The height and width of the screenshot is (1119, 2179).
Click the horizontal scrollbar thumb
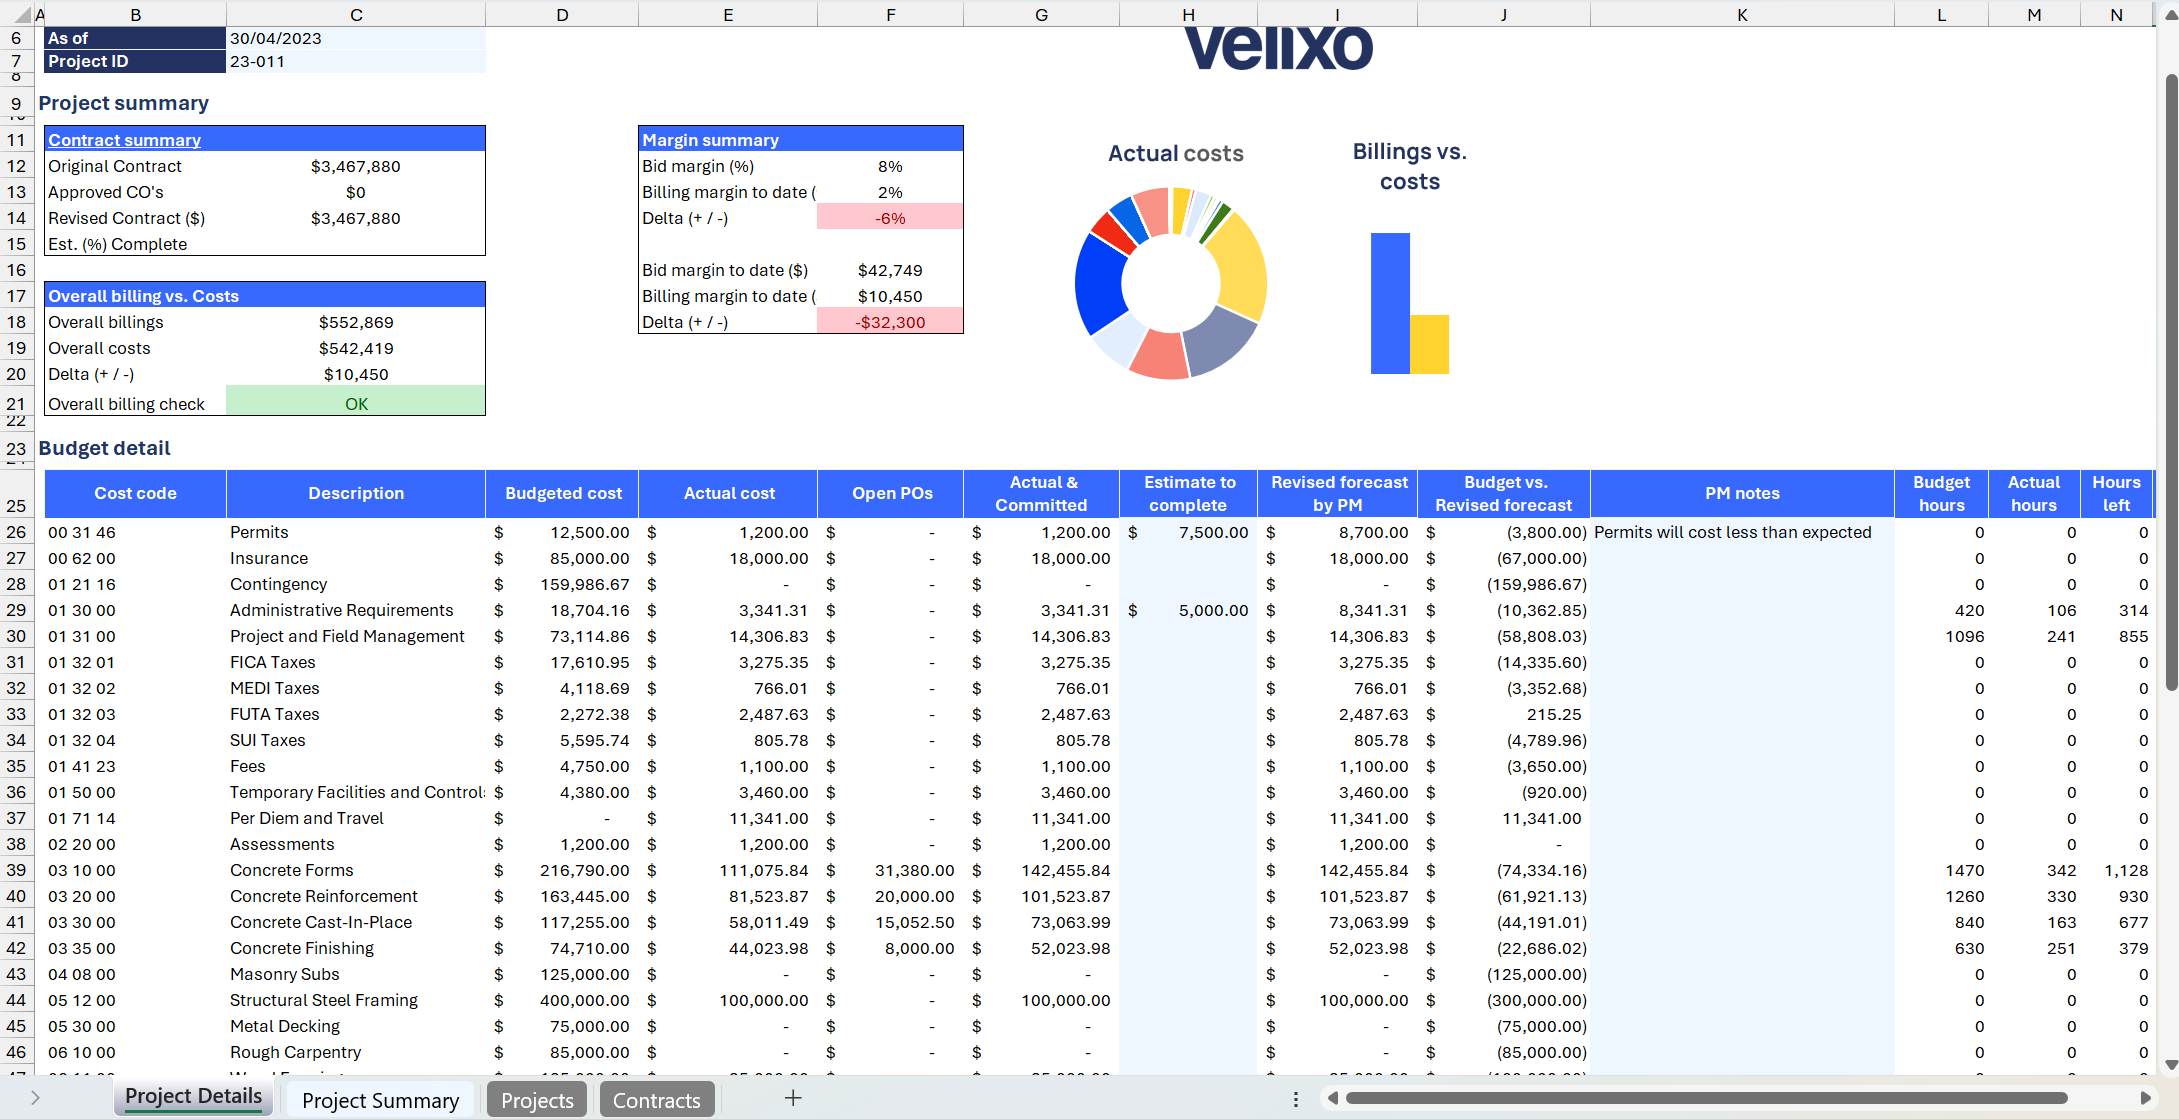(x=1706, y=1098)
